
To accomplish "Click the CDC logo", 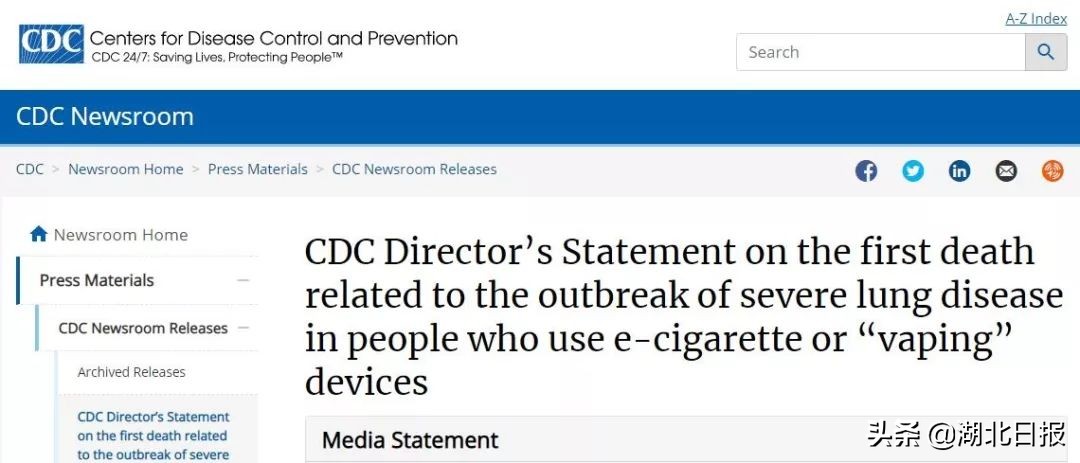I will coord(52,44).
